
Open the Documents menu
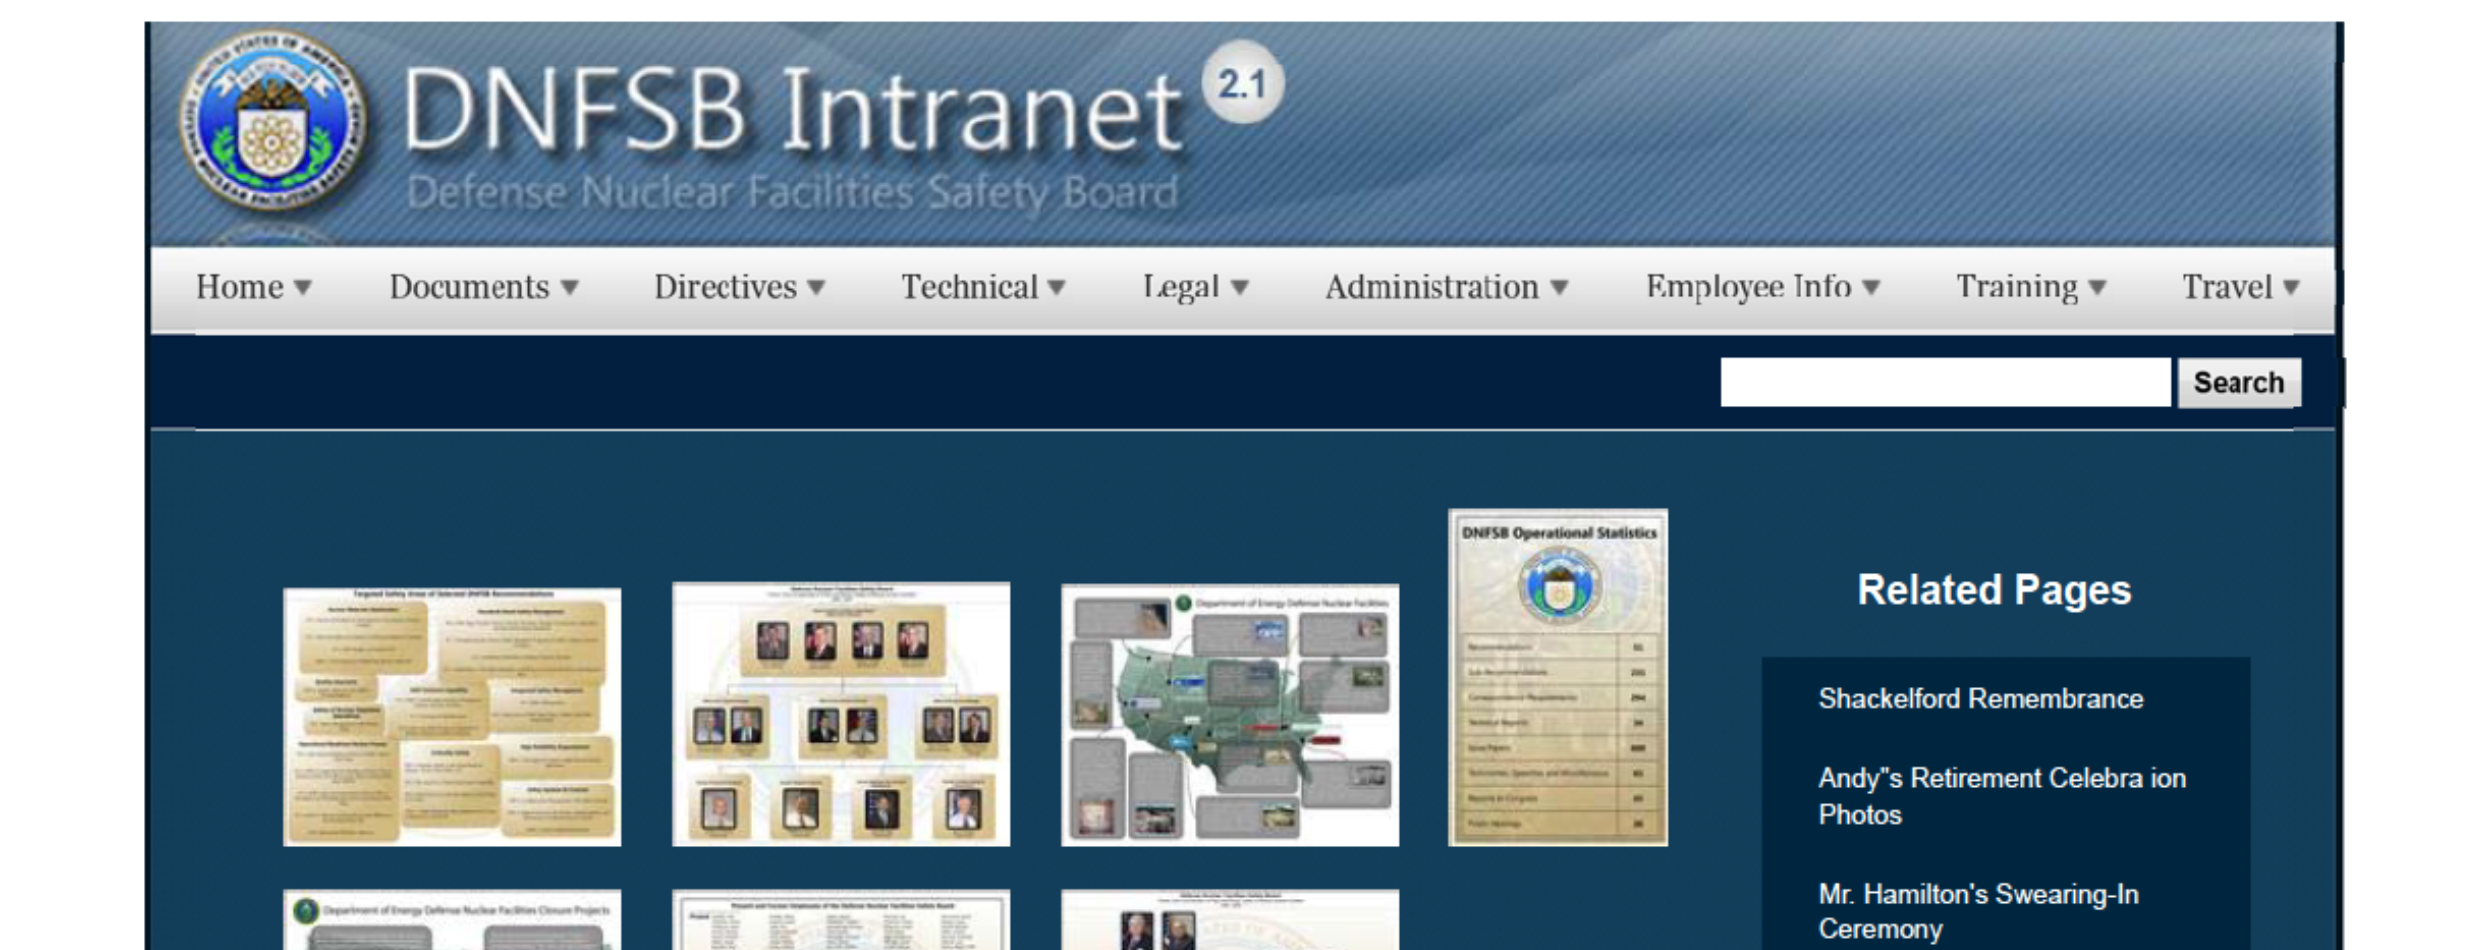point(484,288)
